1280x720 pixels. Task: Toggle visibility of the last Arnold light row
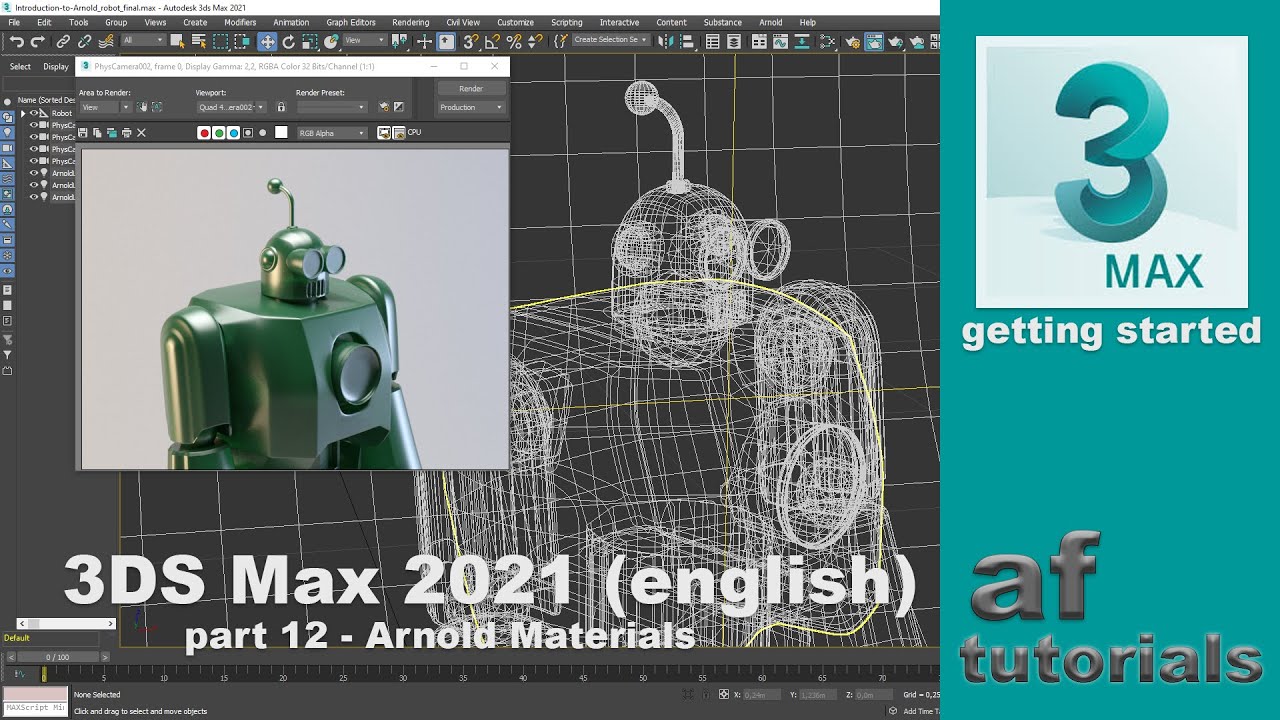coord(33,197)
